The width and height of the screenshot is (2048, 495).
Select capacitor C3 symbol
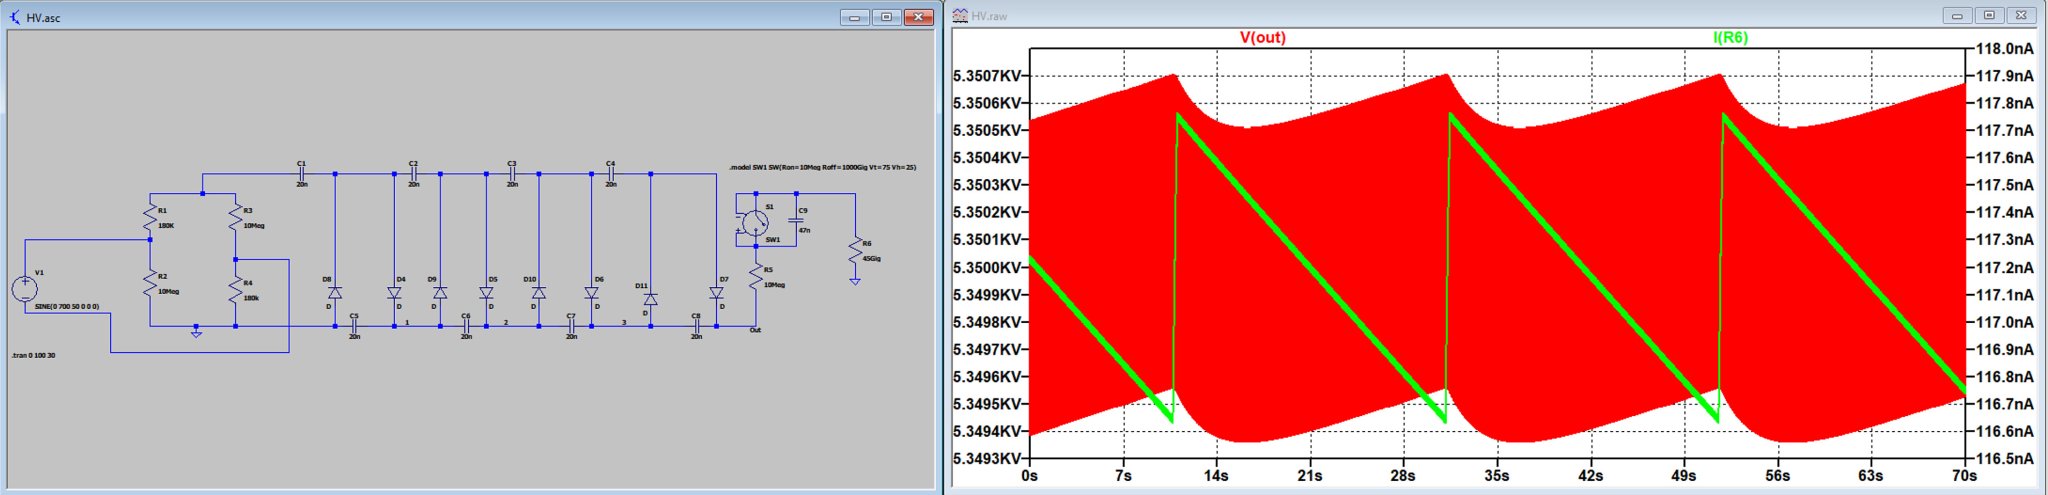[x=511, y=174]
